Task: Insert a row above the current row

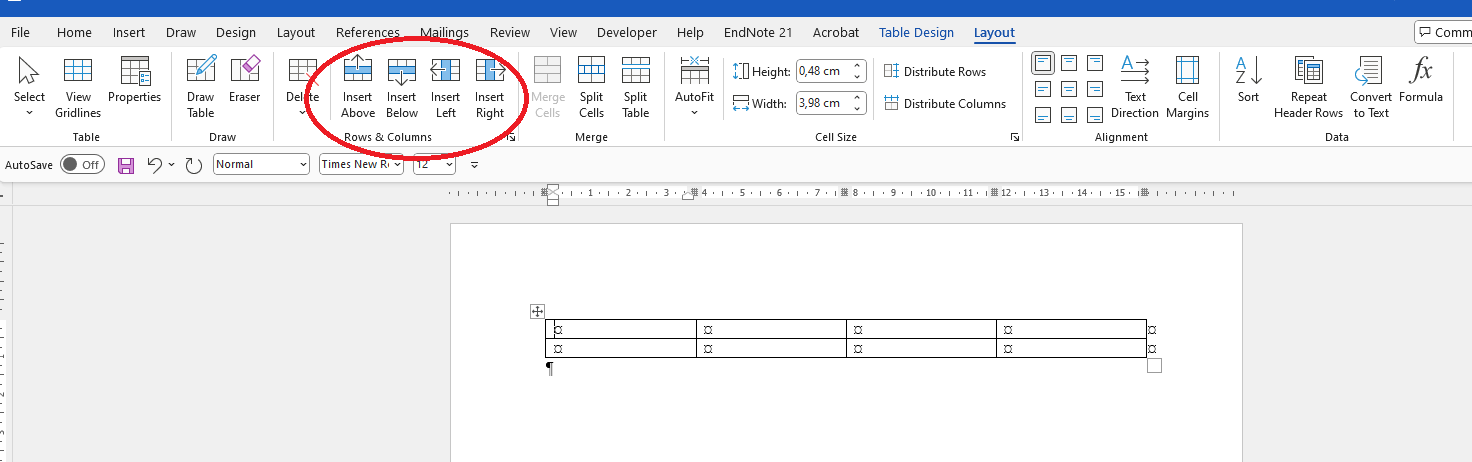Action: coord(358,87)
